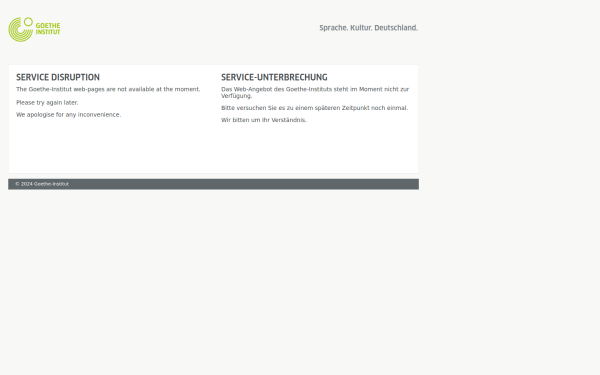600x375 pixels.
Task: Click the 'Please try again later.' line
Action: pos(47,103)
